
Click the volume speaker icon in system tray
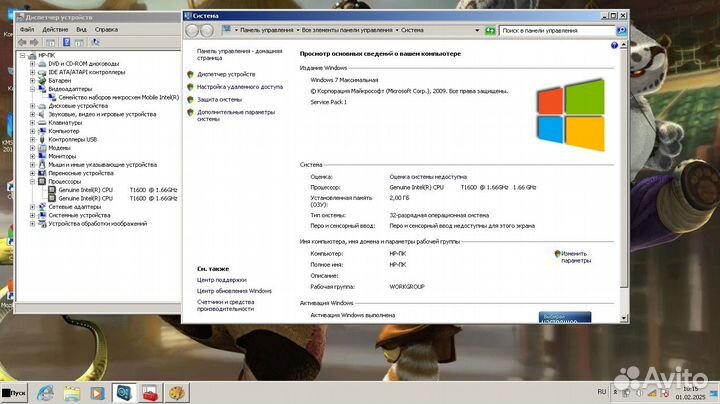(639, 393)
